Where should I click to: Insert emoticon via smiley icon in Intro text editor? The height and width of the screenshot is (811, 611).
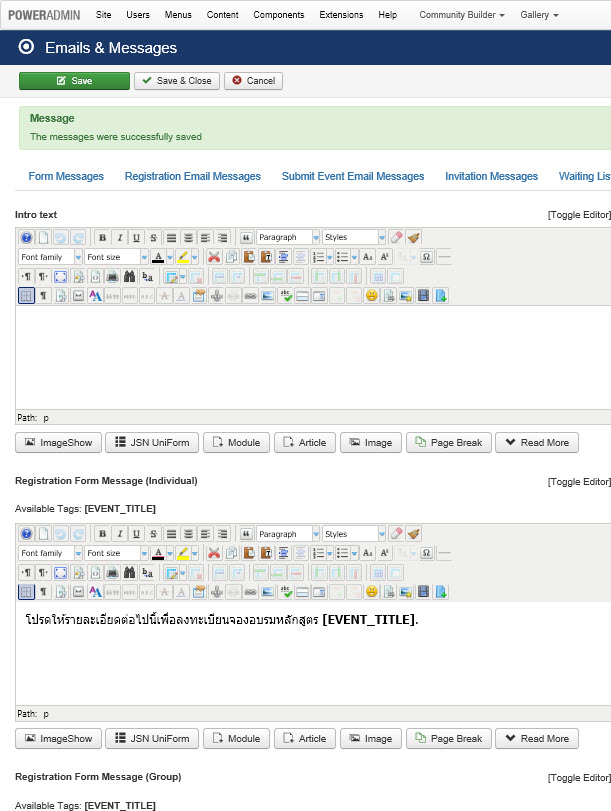tap(371, 296)
